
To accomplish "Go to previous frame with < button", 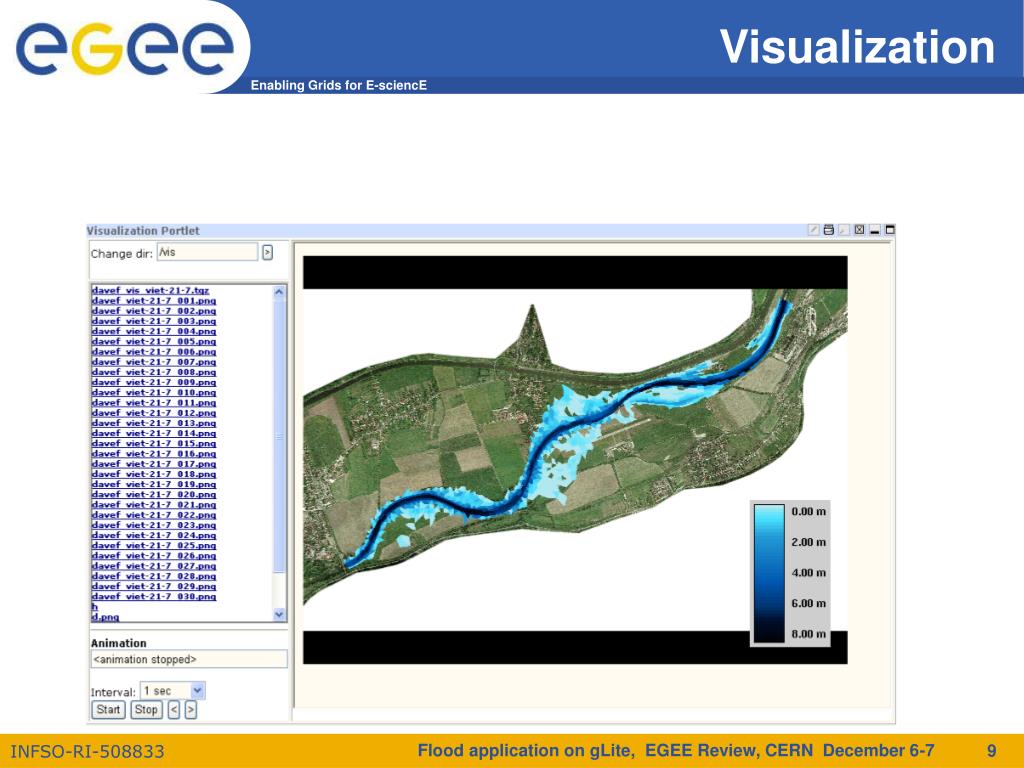I will pos(174,710).
